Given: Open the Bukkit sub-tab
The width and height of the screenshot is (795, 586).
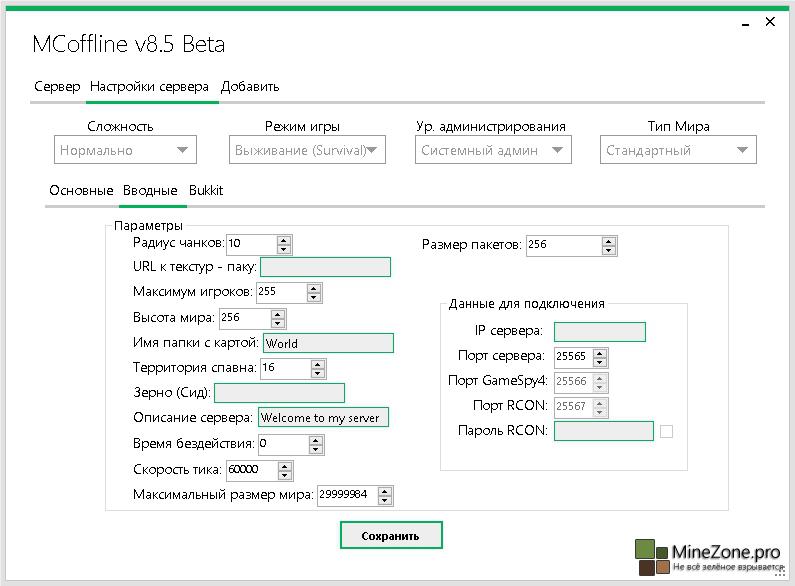Looking at the screenshot, I should click(x=206, y=190).
